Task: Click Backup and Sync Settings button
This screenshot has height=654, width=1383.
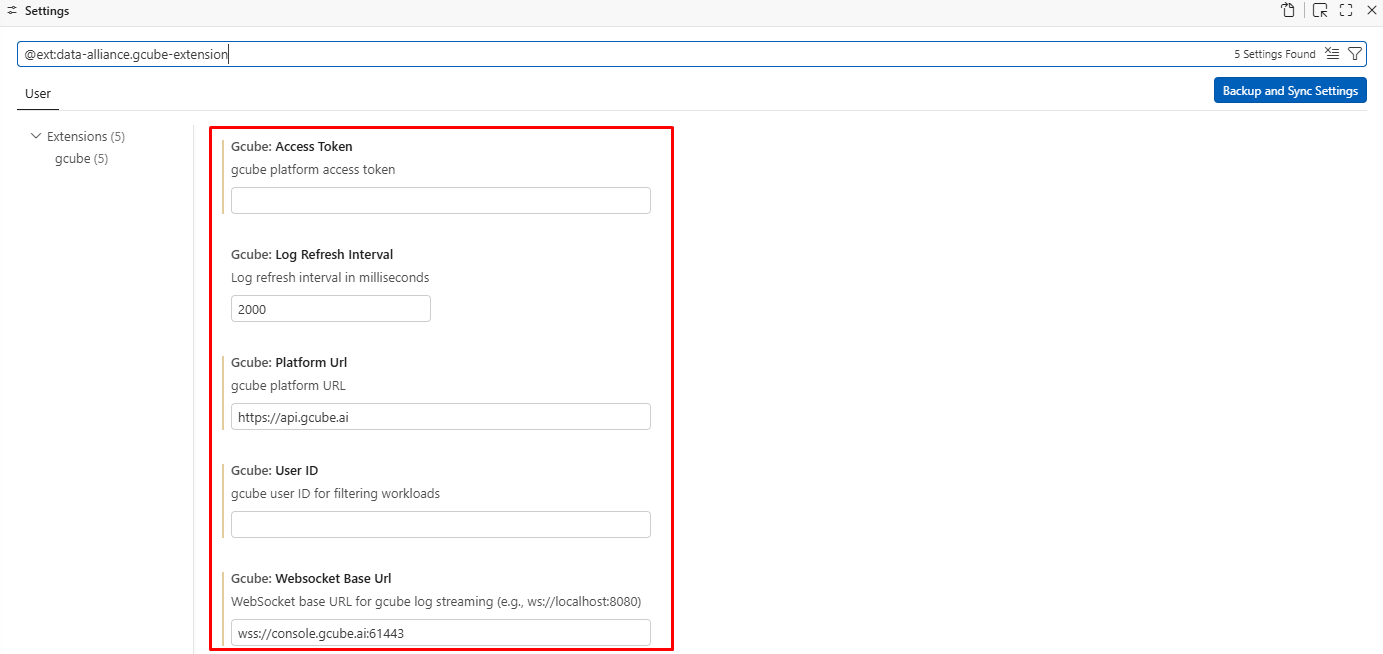Action: pyautogui.click(x=1290, y=90)
